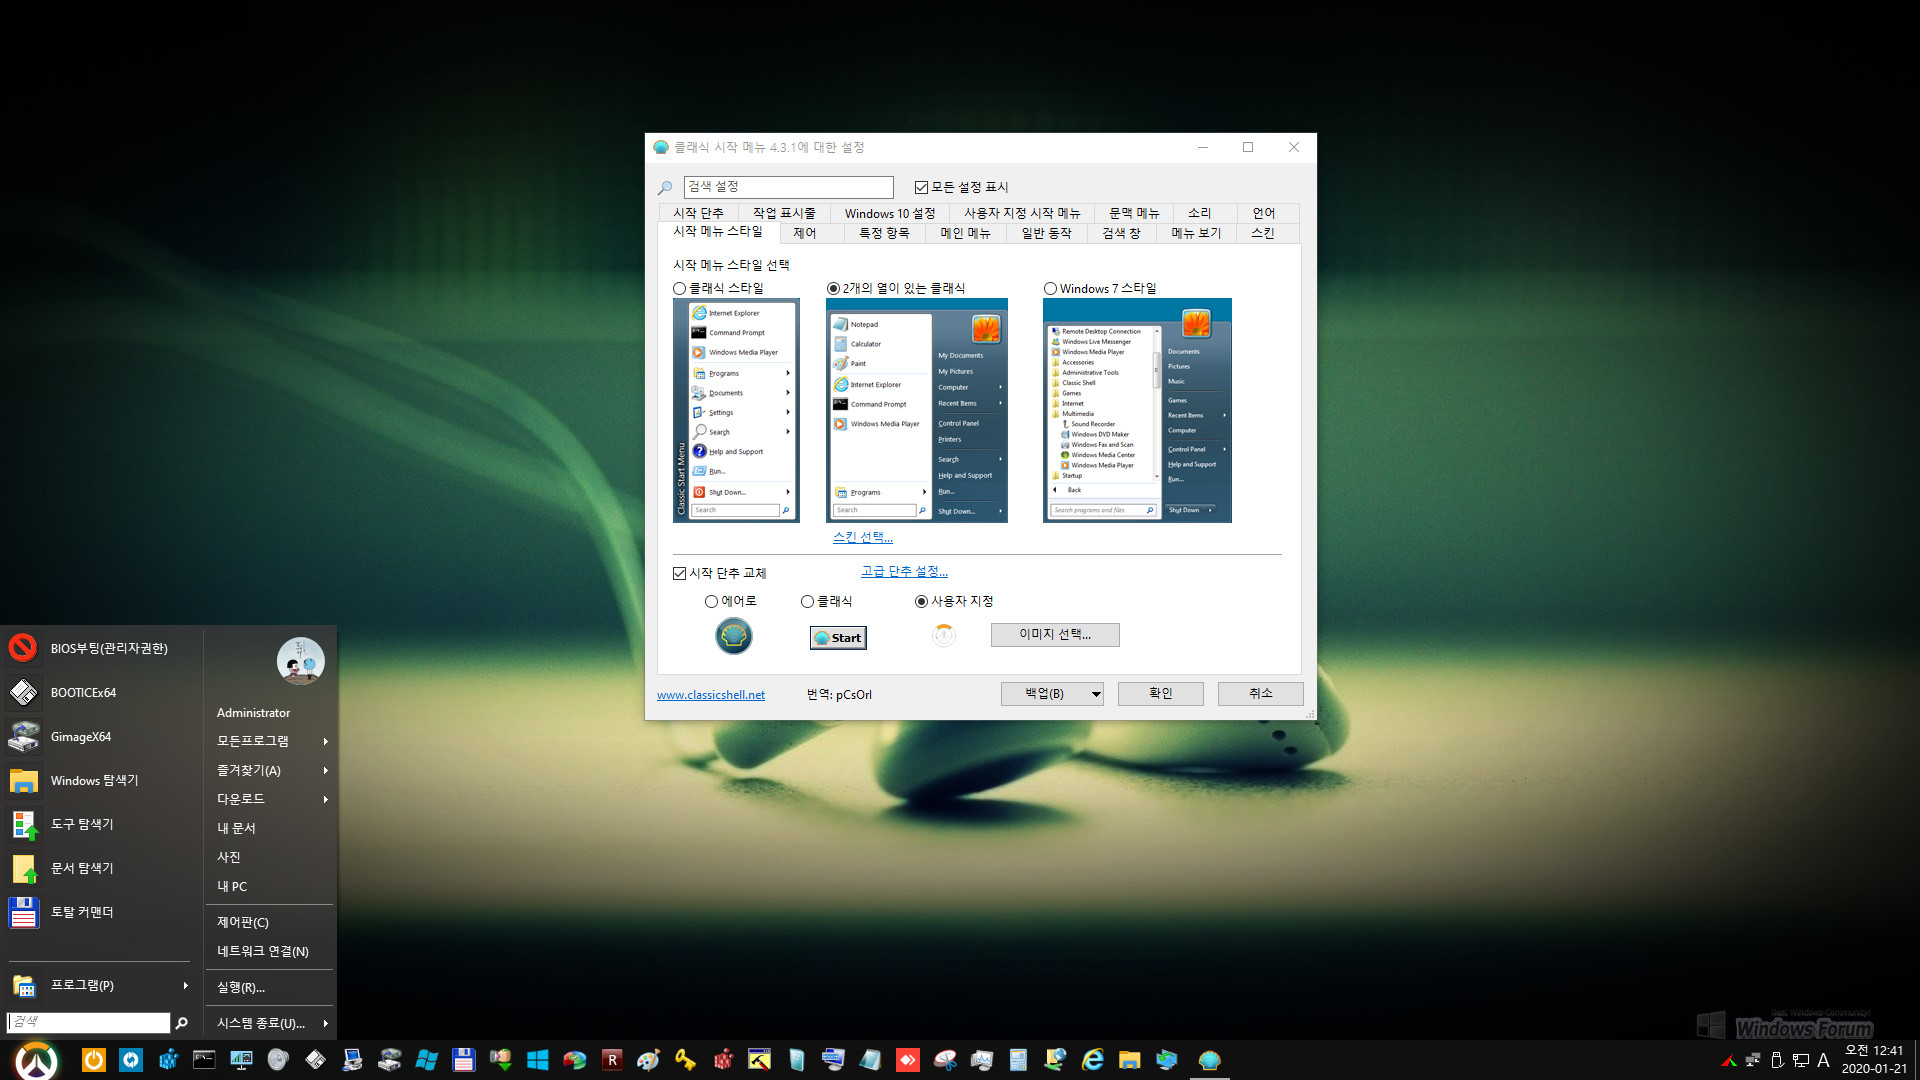Expand the 다운로드 submenu
Image resolution: width=1920 pixels, height=1080 pixels.
click(270, 799)
